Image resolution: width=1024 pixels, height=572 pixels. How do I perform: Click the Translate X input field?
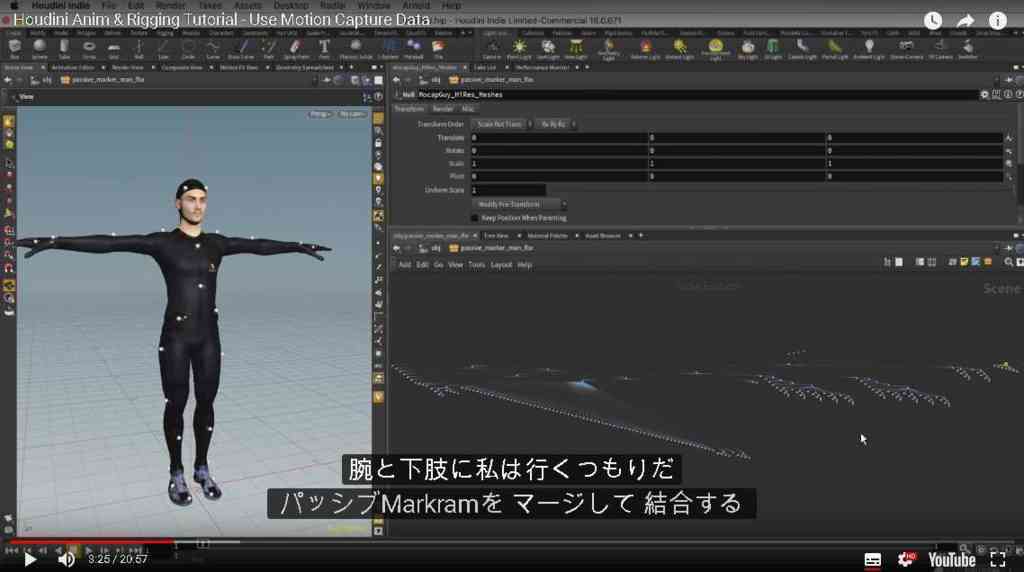(558, 138)
